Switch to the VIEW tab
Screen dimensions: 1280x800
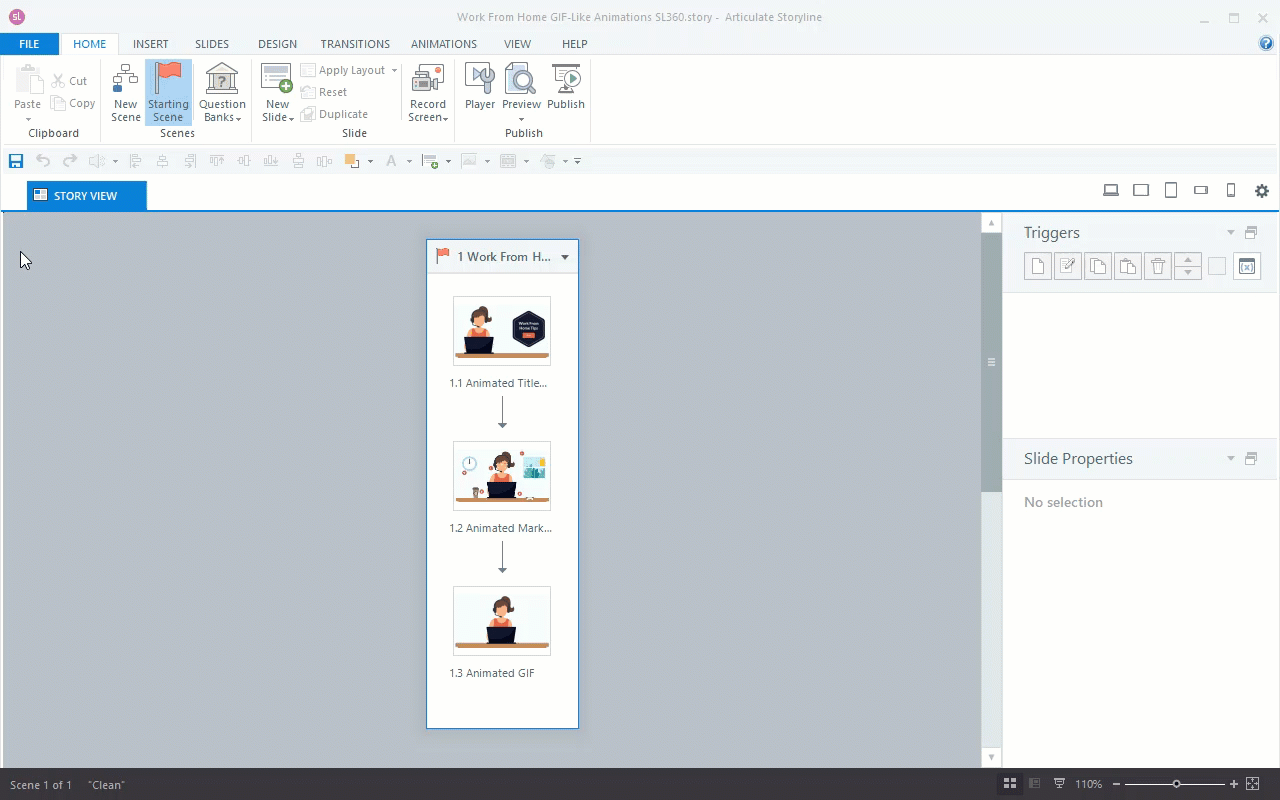[517, 44]
